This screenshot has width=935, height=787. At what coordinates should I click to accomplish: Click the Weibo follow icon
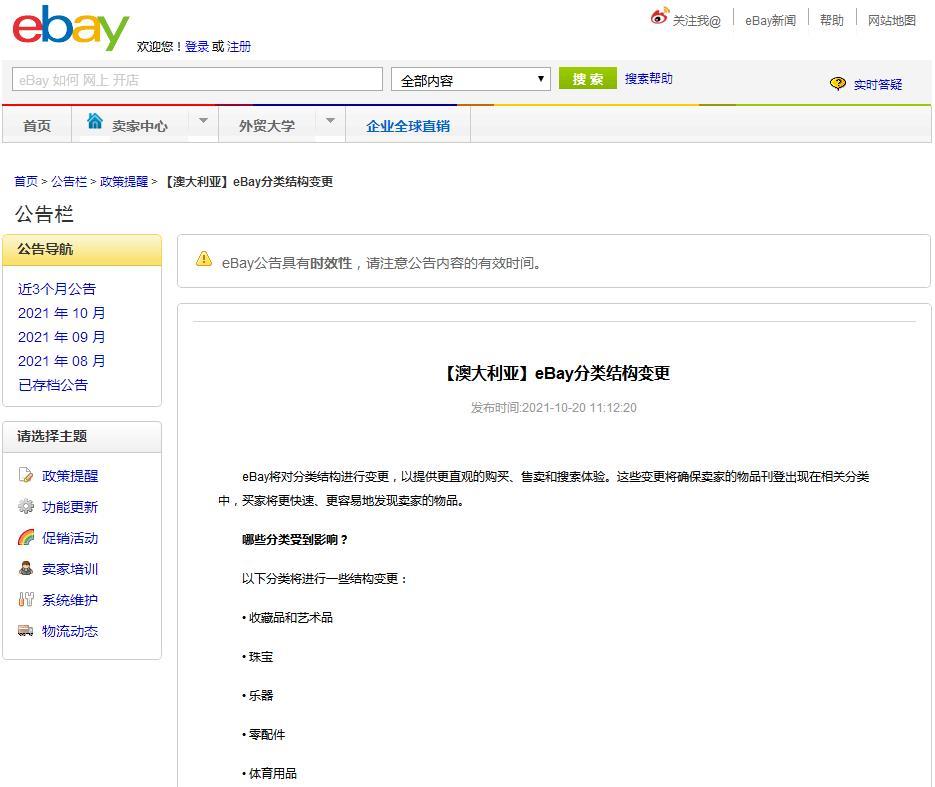click(660, 16)
